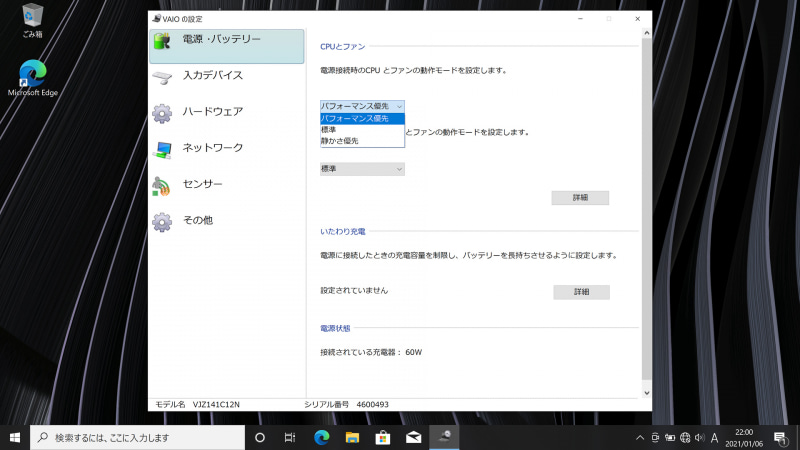Open Task View on taskbar
The image size is (800, 450).
290,437
